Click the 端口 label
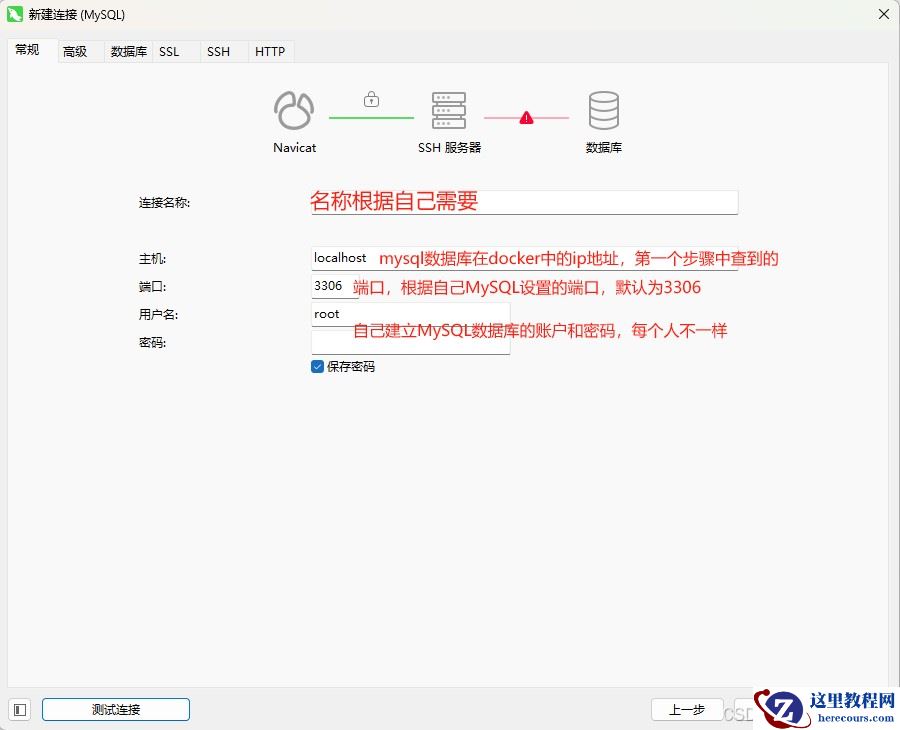 tap(152, 286)
